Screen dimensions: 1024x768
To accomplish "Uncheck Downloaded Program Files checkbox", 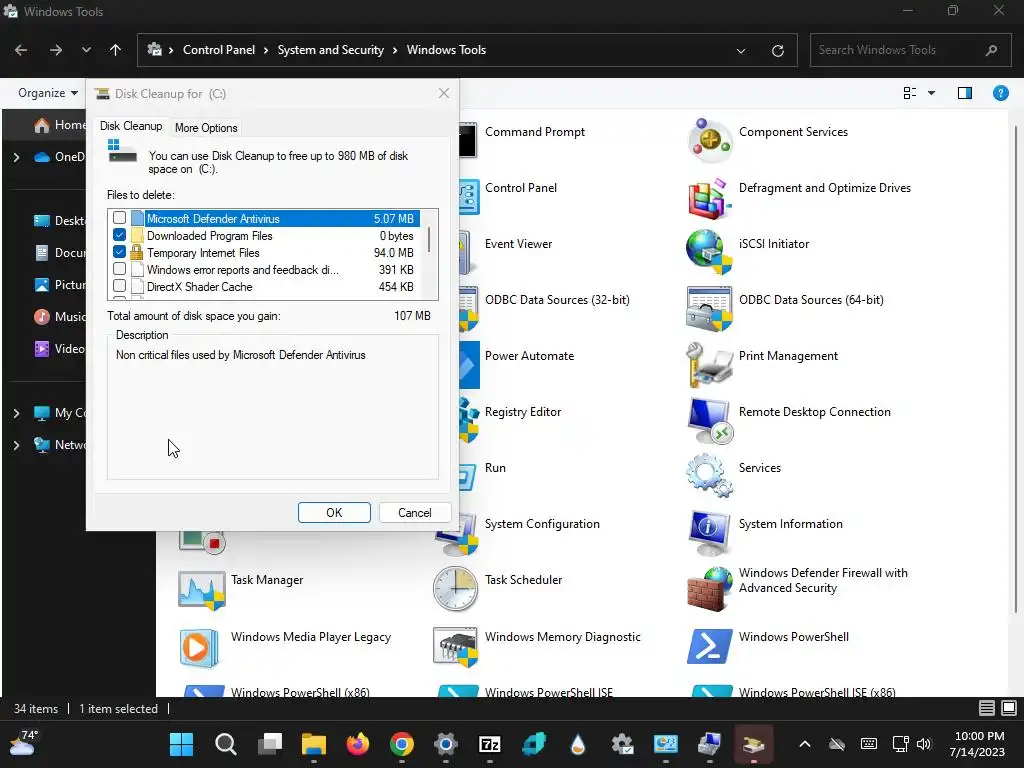I will (120, 235).
